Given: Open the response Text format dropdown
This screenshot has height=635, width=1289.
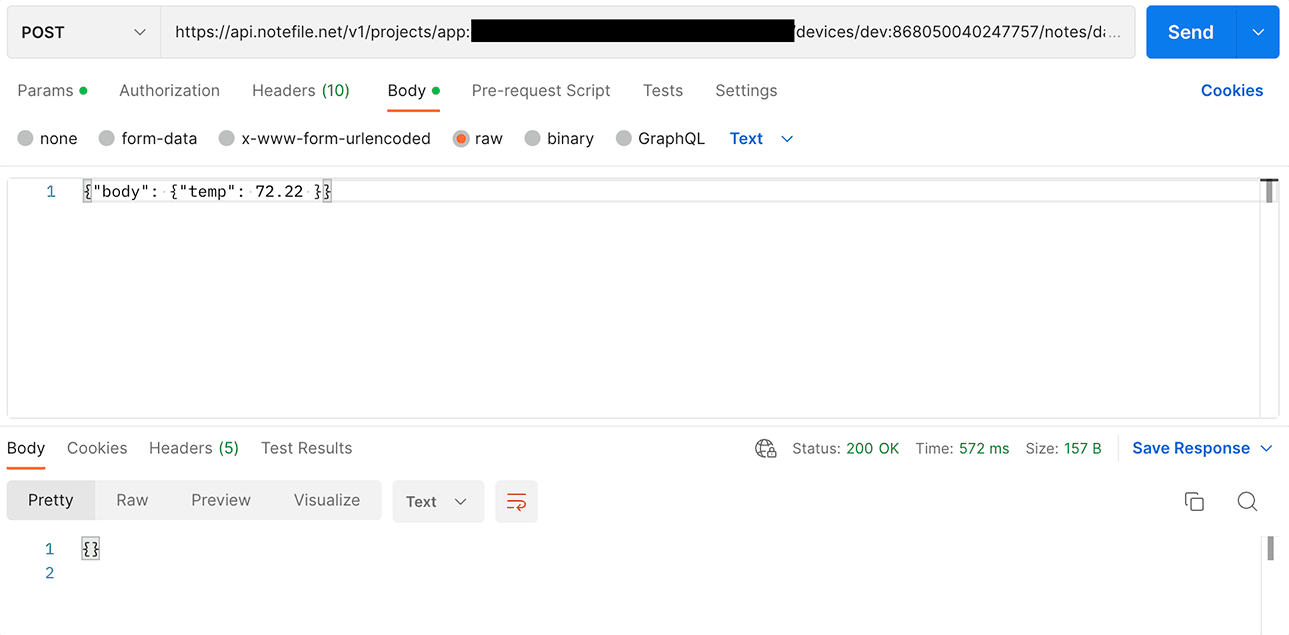Looking at the screenshot, I should [x=438, y=501].
